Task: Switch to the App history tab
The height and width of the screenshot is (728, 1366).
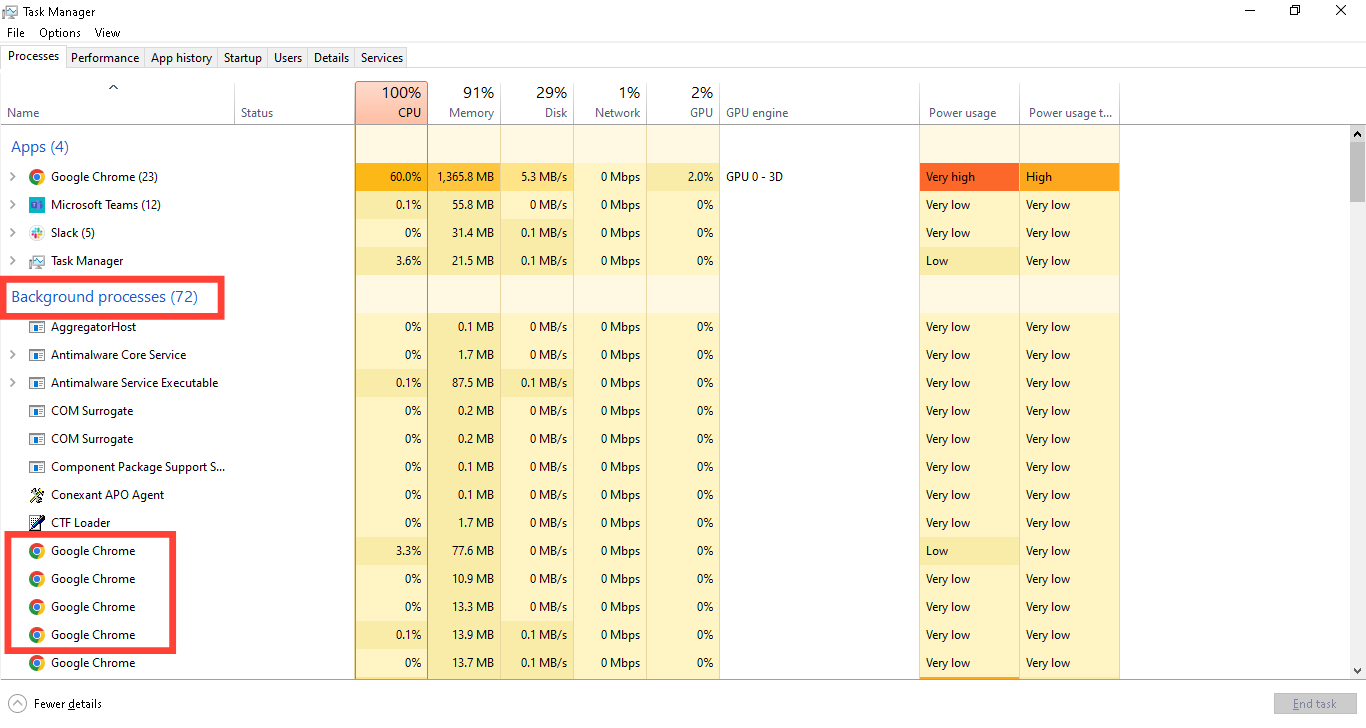Action: tap(181, 58)
